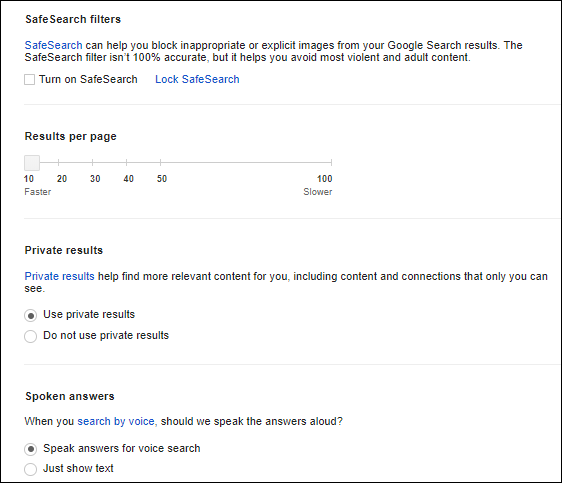The height and width of the screenshot is (483, 562).
Task: Click the Turn on SafeSearch label text
Action: (x=88, y=79)
